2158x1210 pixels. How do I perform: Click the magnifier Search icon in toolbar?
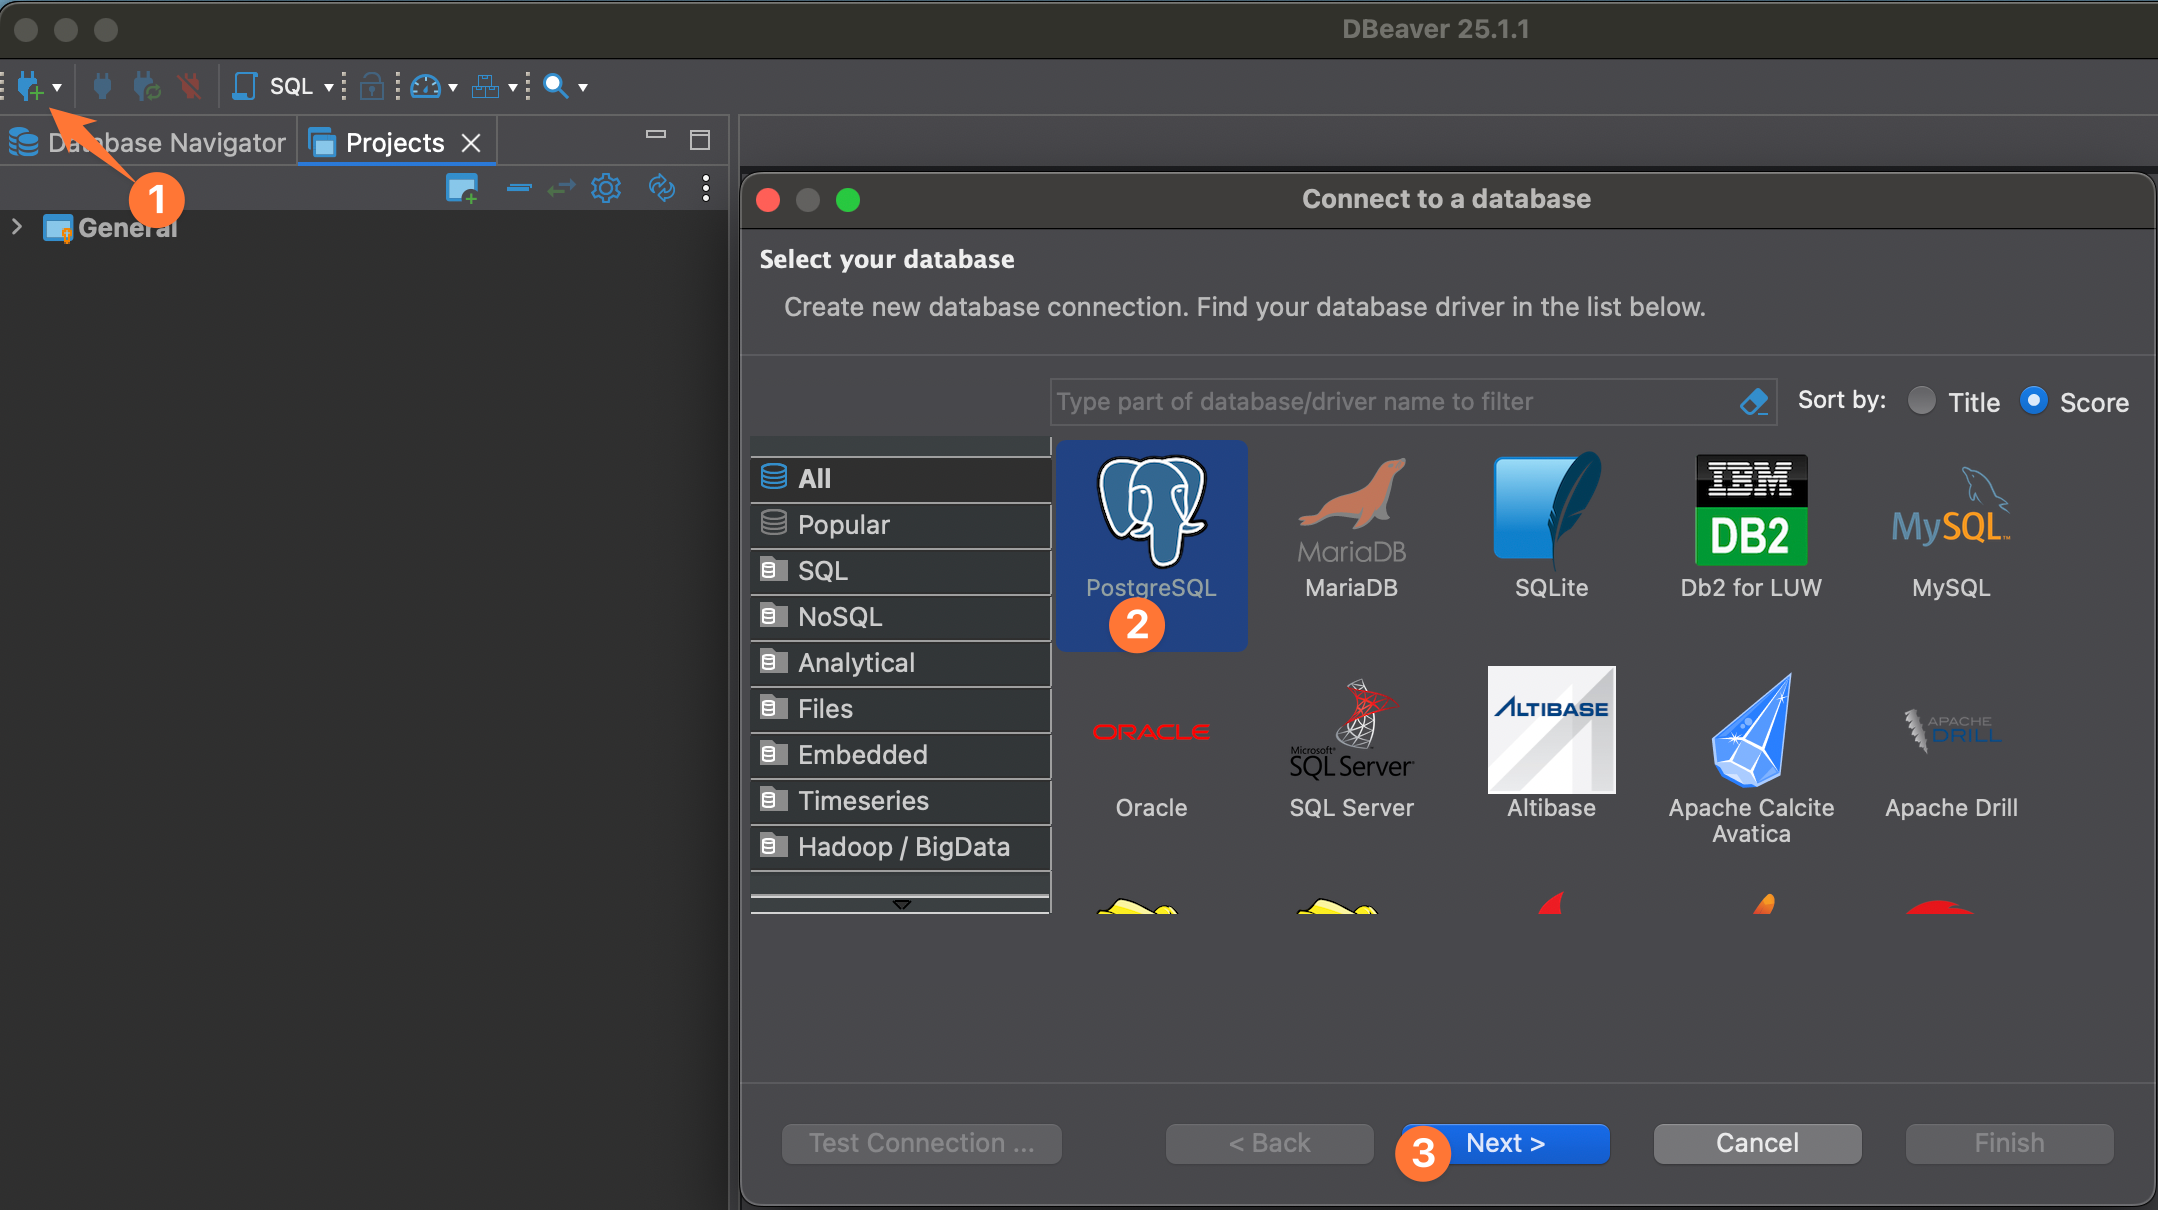tap(555, 86)
